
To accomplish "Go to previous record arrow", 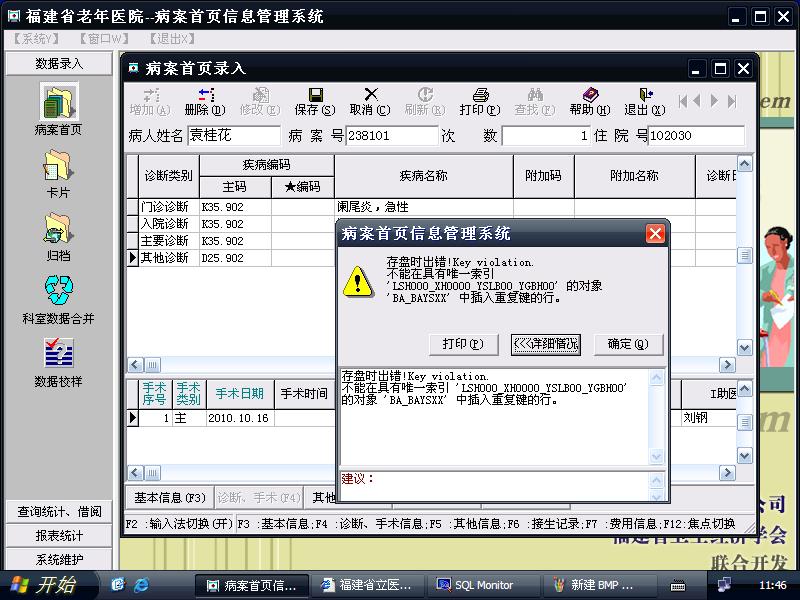I will coord(697,101).
